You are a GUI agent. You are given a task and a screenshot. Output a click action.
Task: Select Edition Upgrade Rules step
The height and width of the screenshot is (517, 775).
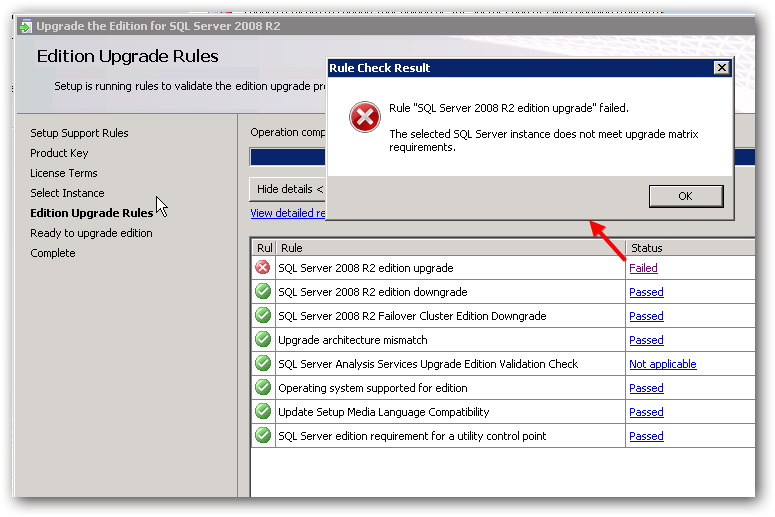point(91,213)
